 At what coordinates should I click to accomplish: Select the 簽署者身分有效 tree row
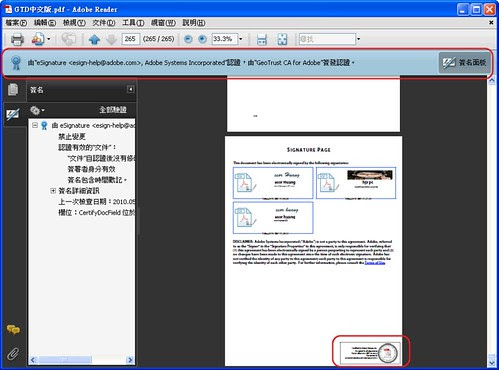click(91, 169)
